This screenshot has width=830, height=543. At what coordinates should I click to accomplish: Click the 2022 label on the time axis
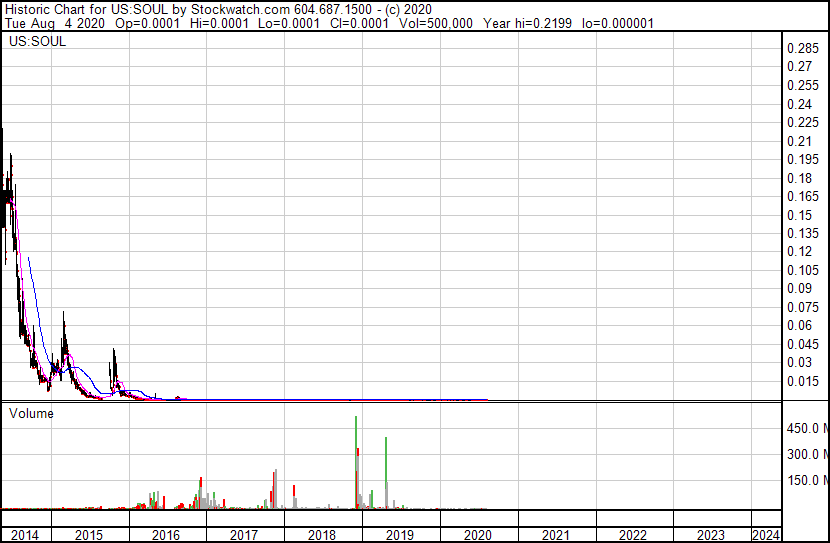click(x=634, y=535)
